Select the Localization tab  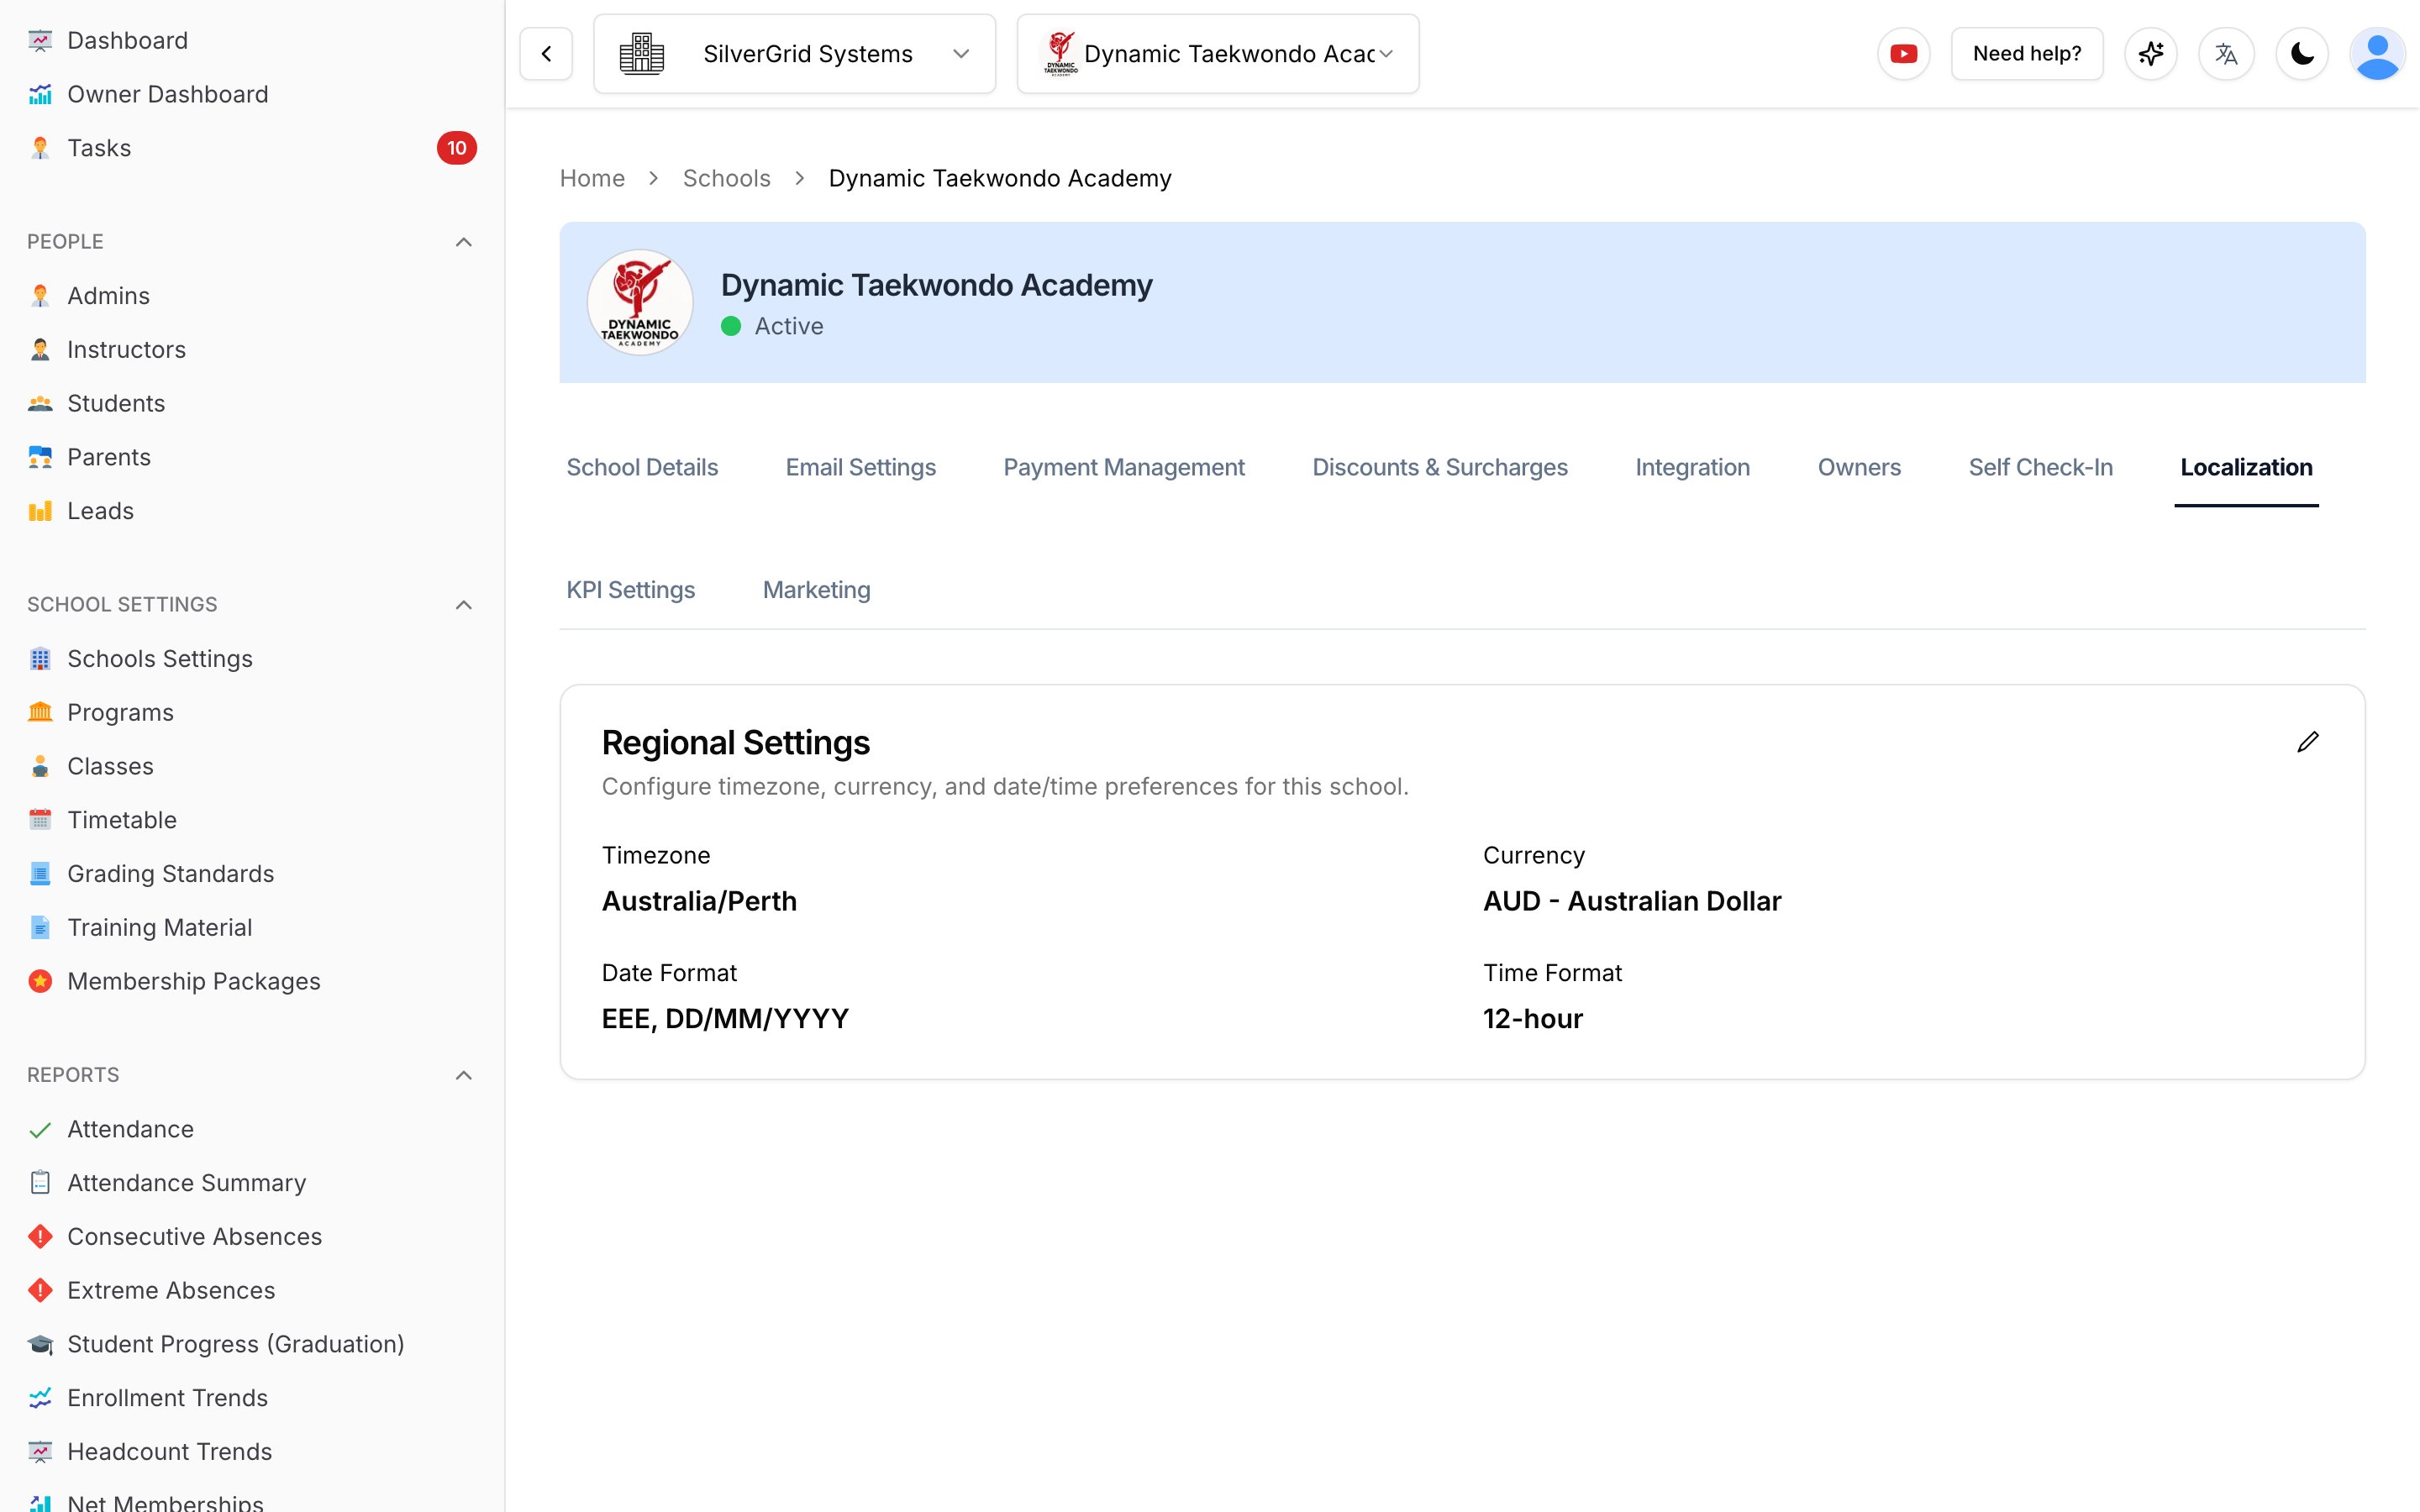coord(2246,467)
